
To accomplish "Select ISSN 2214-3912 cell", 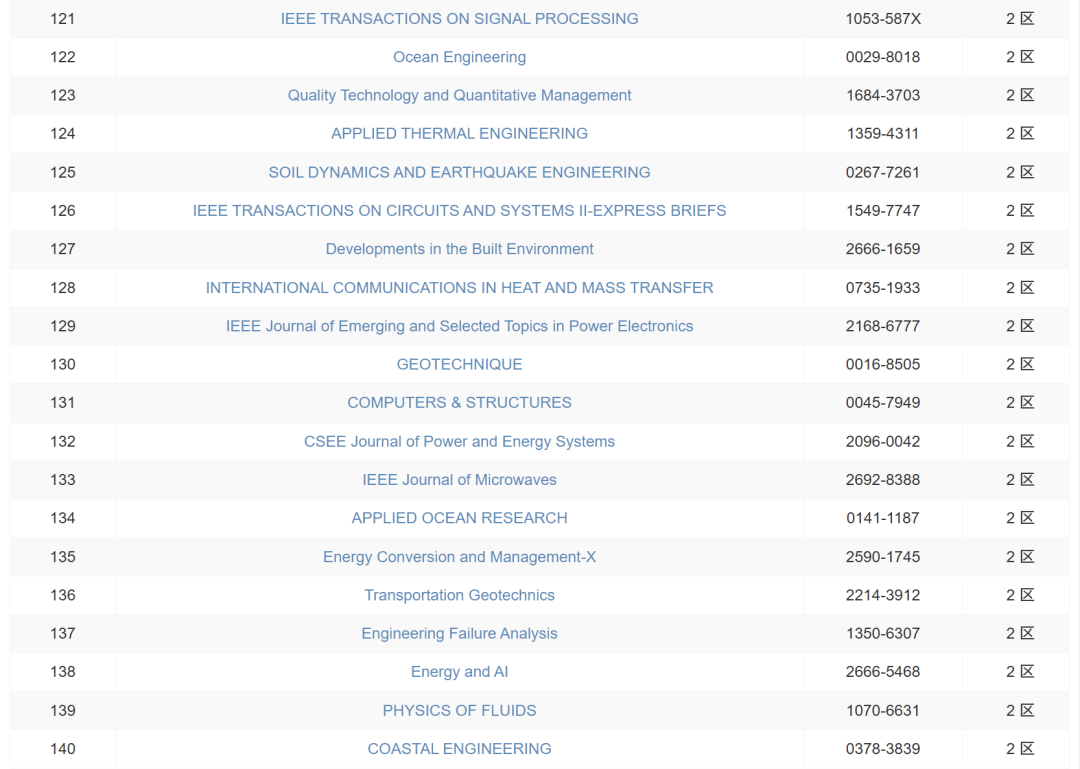I will 883,595.
